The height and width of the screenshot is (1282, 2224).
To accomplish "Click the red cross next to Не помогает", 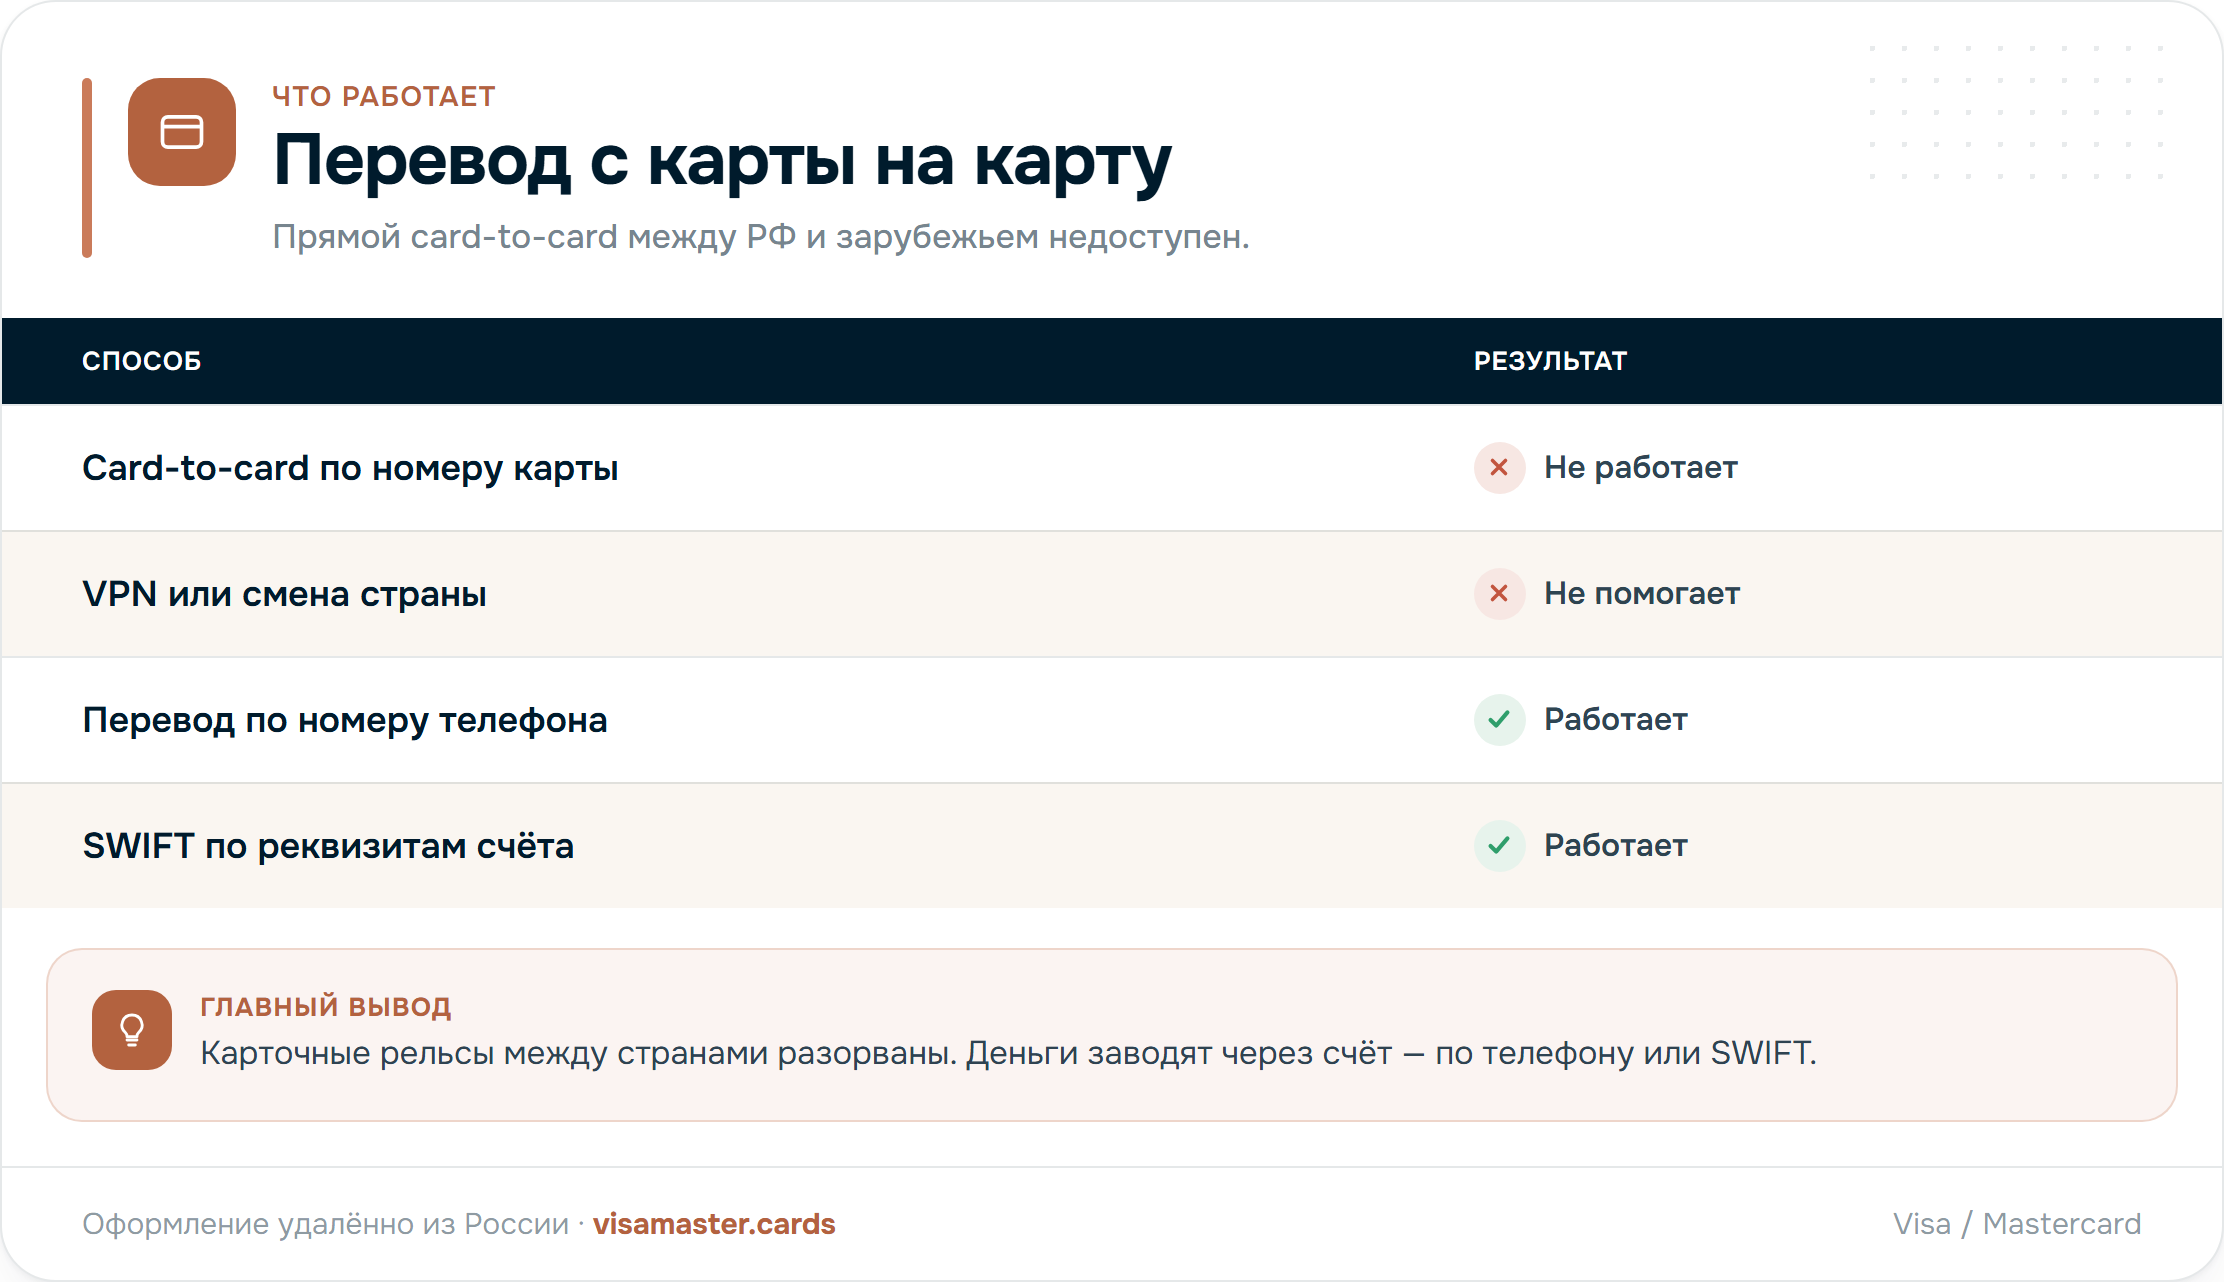I will [x=1499, y=594].
